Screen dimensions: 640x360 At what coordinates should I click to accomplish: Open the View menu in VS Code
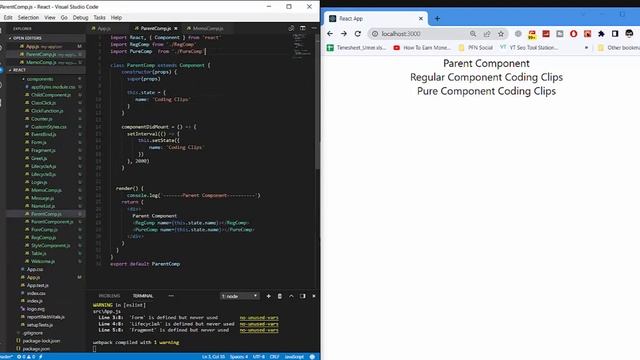point(50,18)
